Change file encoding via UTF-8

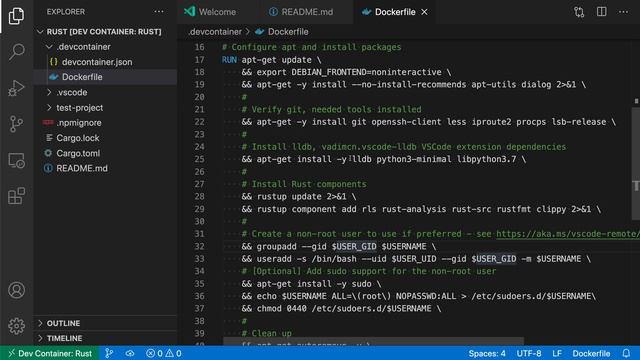coord(529,353)
